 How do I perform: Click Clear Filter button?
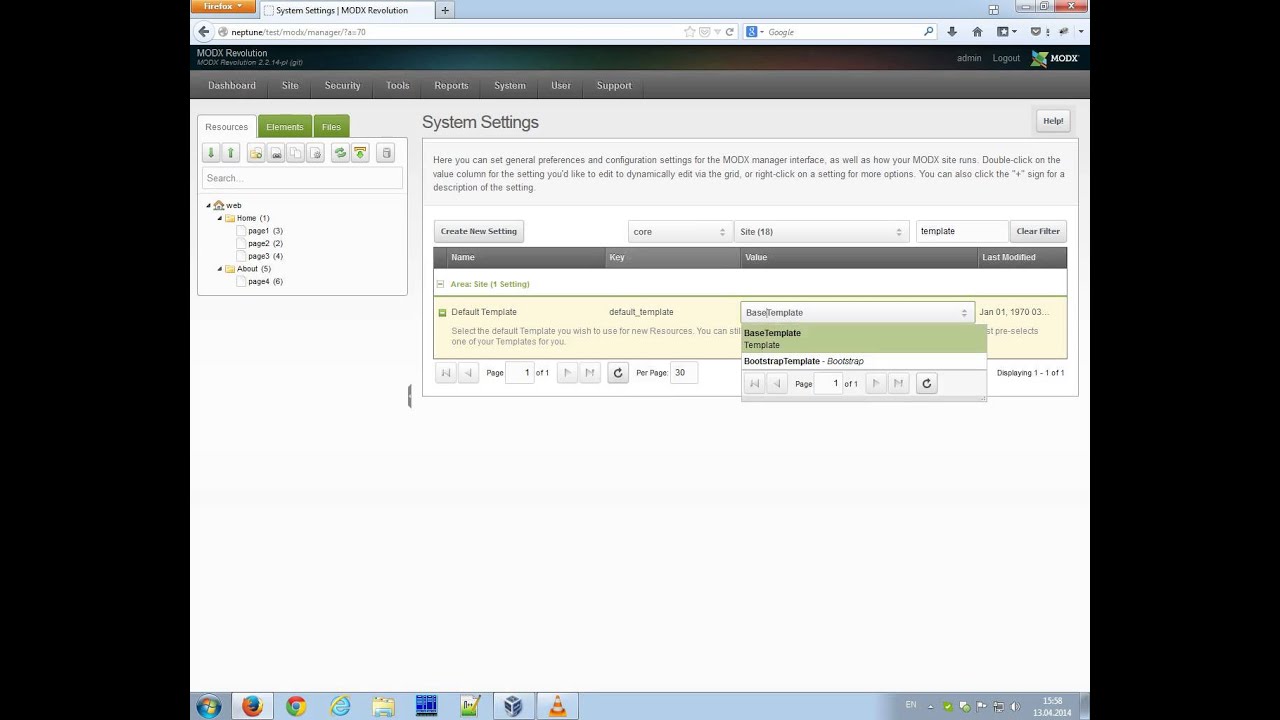[x=1038, y=231]
